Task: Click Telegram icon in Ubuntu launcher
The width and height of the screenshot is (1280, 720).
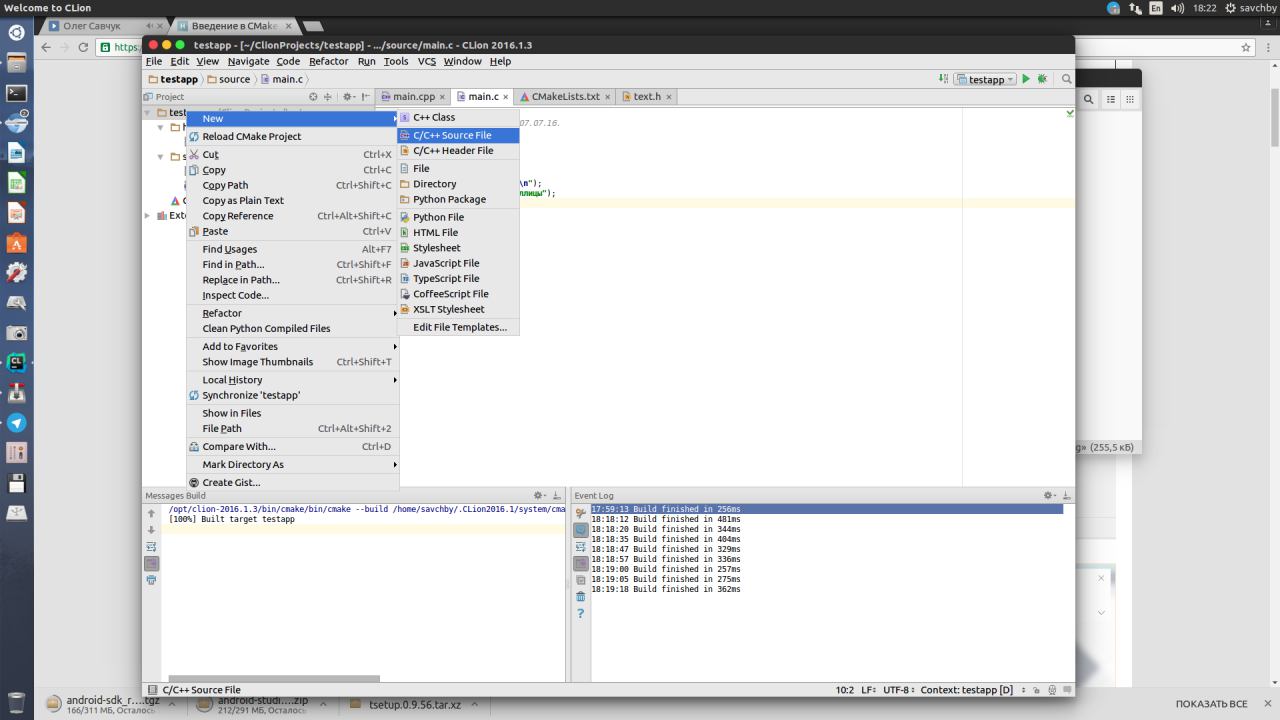Action: click(x=16, y=423)
